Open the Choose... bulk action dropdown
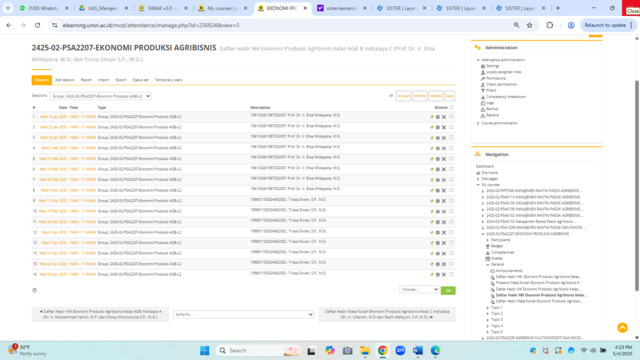The image size is (640, 360). tap(419, 289)
